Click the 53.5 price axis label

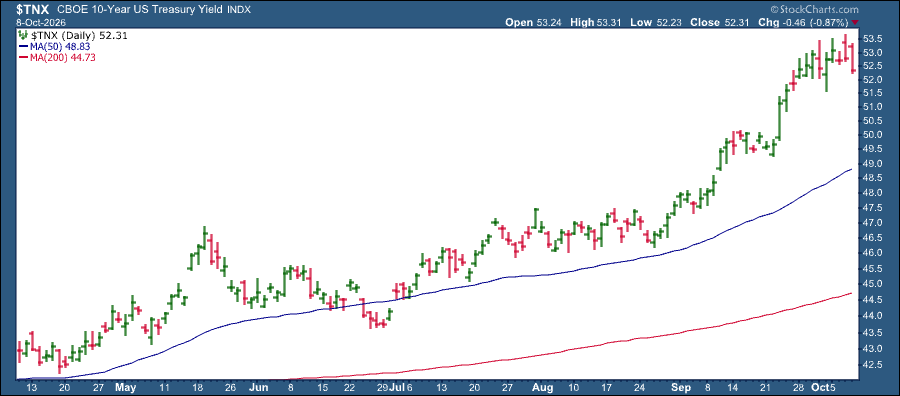872,39
